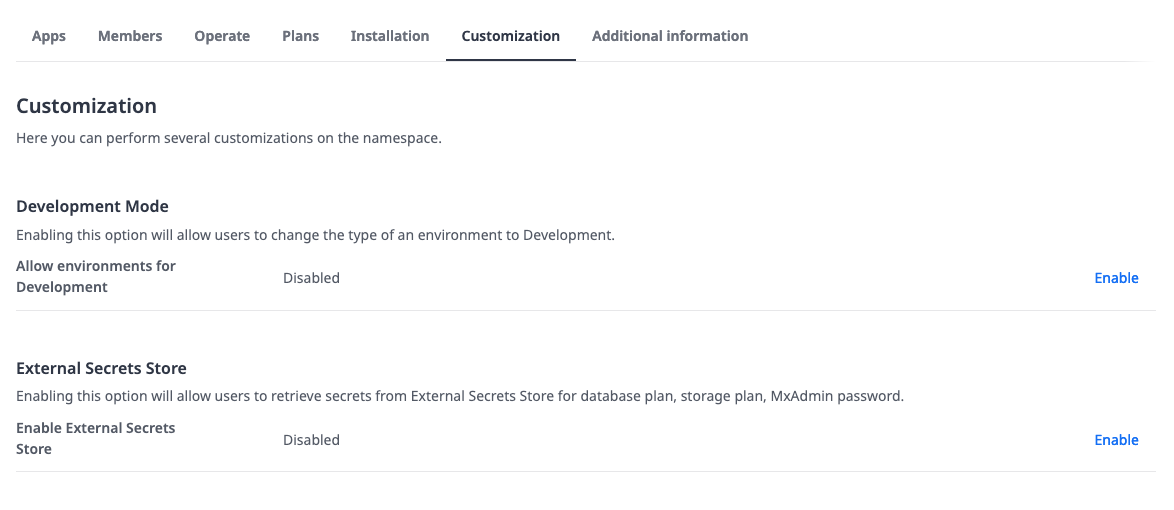
Task: Select the Development Mode section heading
Action: click(92, 206)
